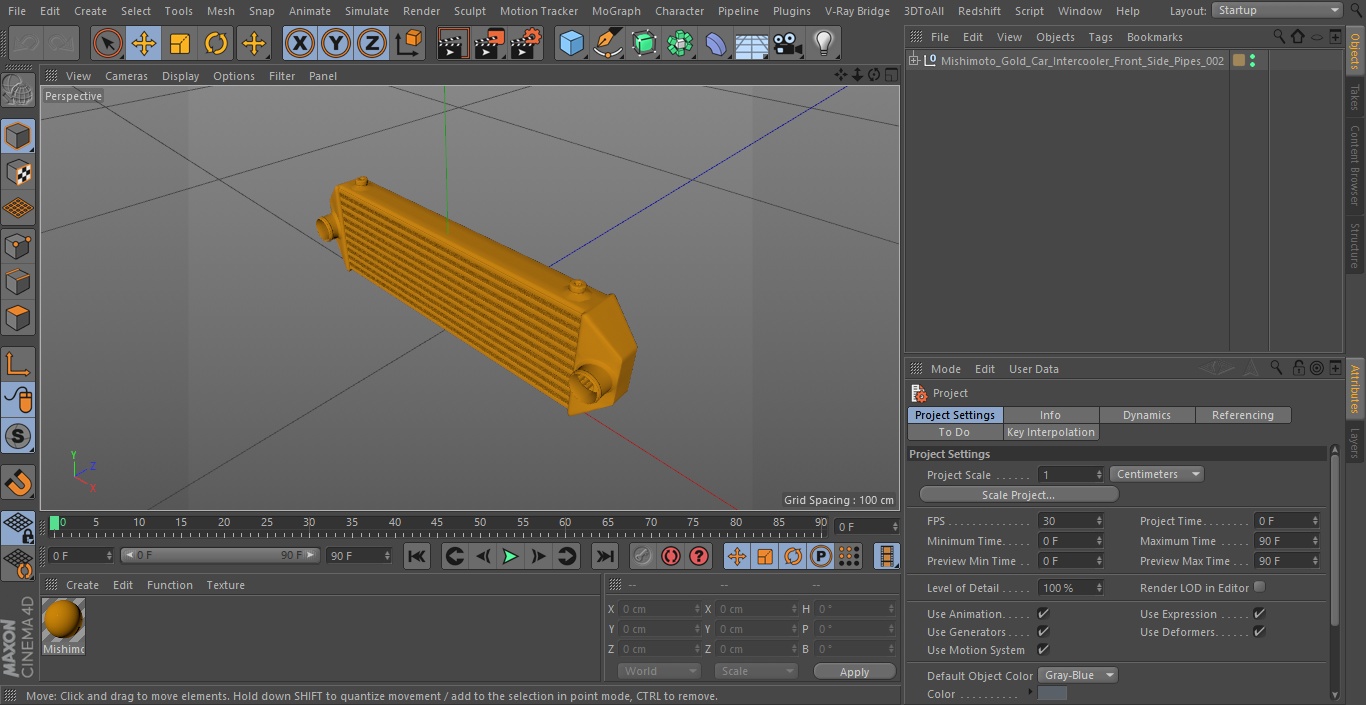Toggle Snap magnet icon in left palette
This screenshot has height=705, width=1366.
pos(18,482)
